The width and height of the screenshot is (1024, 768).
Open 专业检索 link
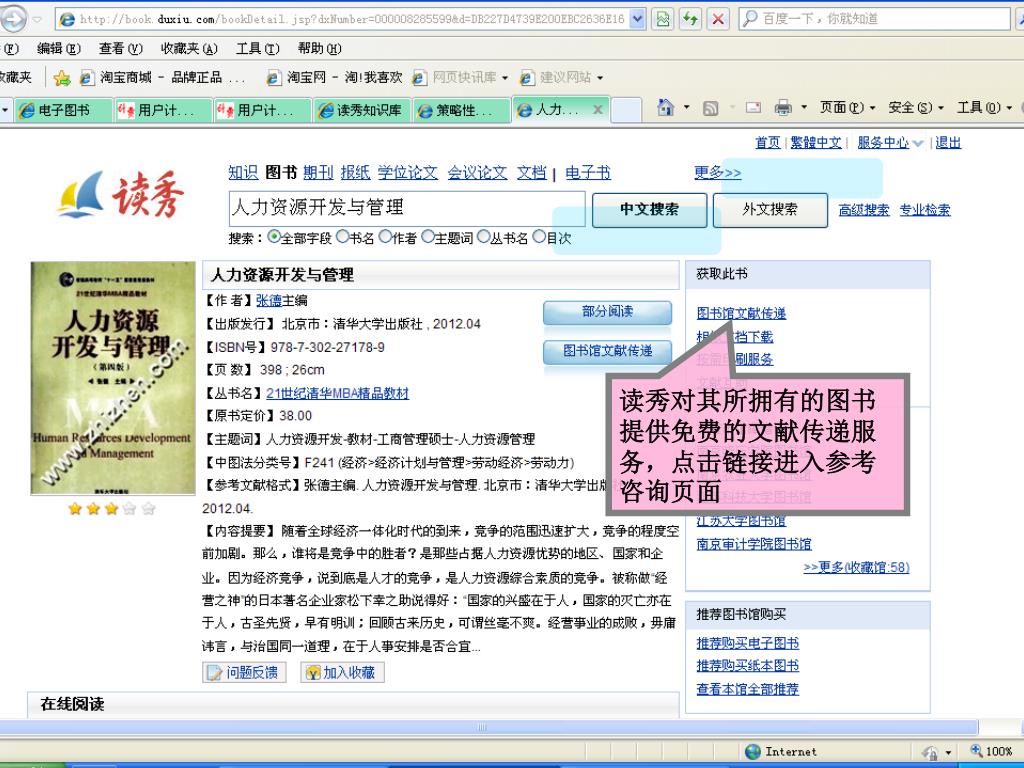click(x=925, y=210)
